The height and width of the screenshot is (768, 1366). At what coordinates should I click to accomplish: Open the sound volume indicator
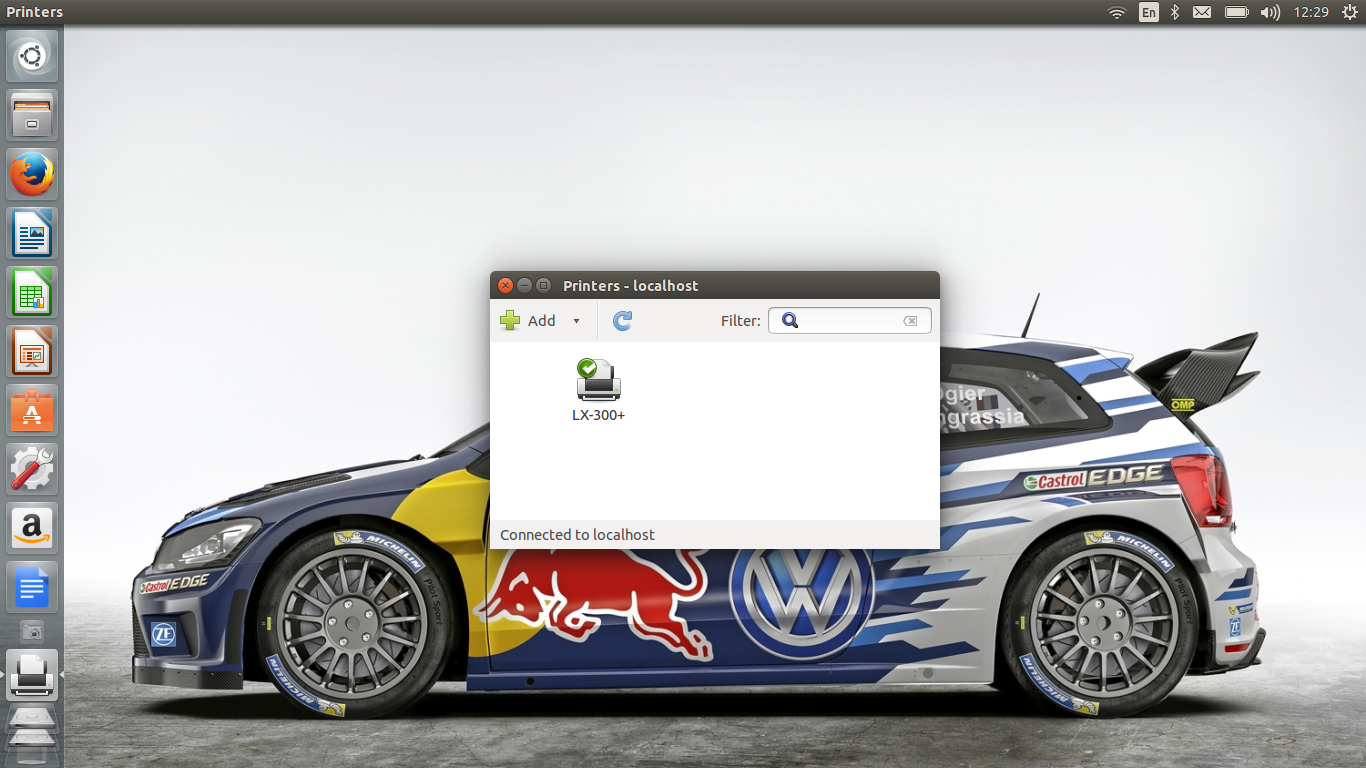(1270, 12)
